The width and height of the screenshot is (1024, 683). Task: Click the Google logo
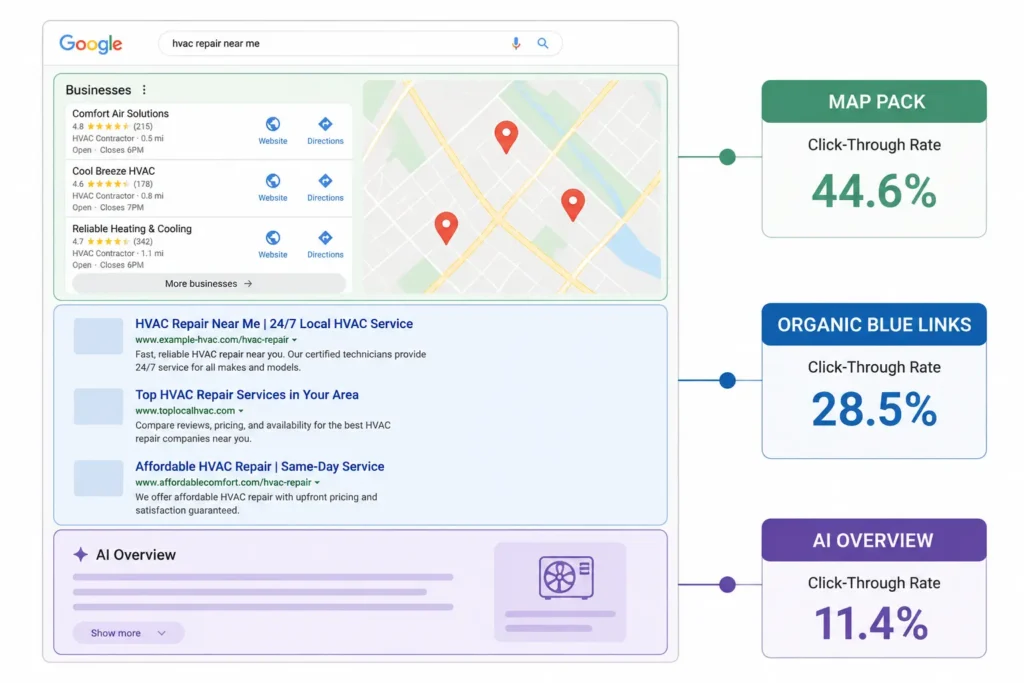pyautogui.click(x=91, y=44)
